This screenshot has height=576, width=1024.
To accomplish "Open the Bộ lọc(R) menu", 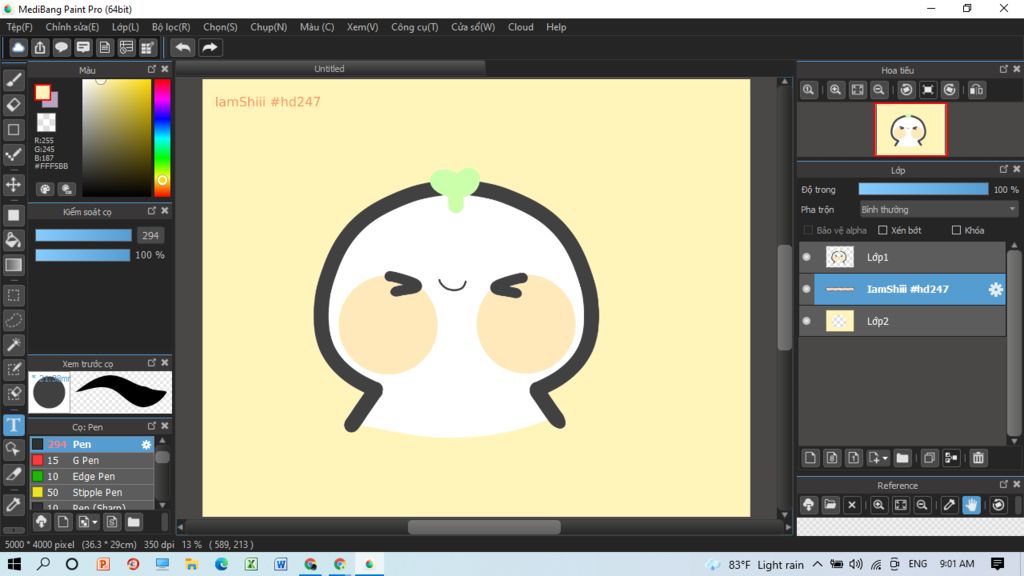I will pos(171,27).
